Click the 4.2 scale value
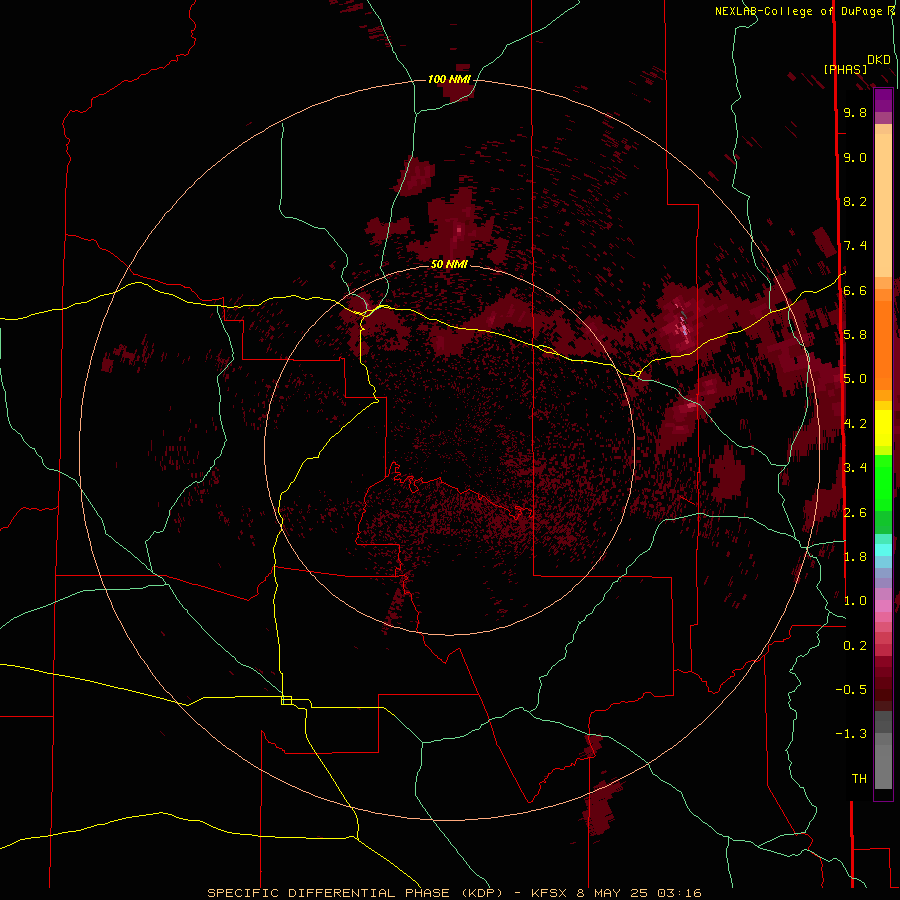900x900 pixels. (x=855, y=424)
